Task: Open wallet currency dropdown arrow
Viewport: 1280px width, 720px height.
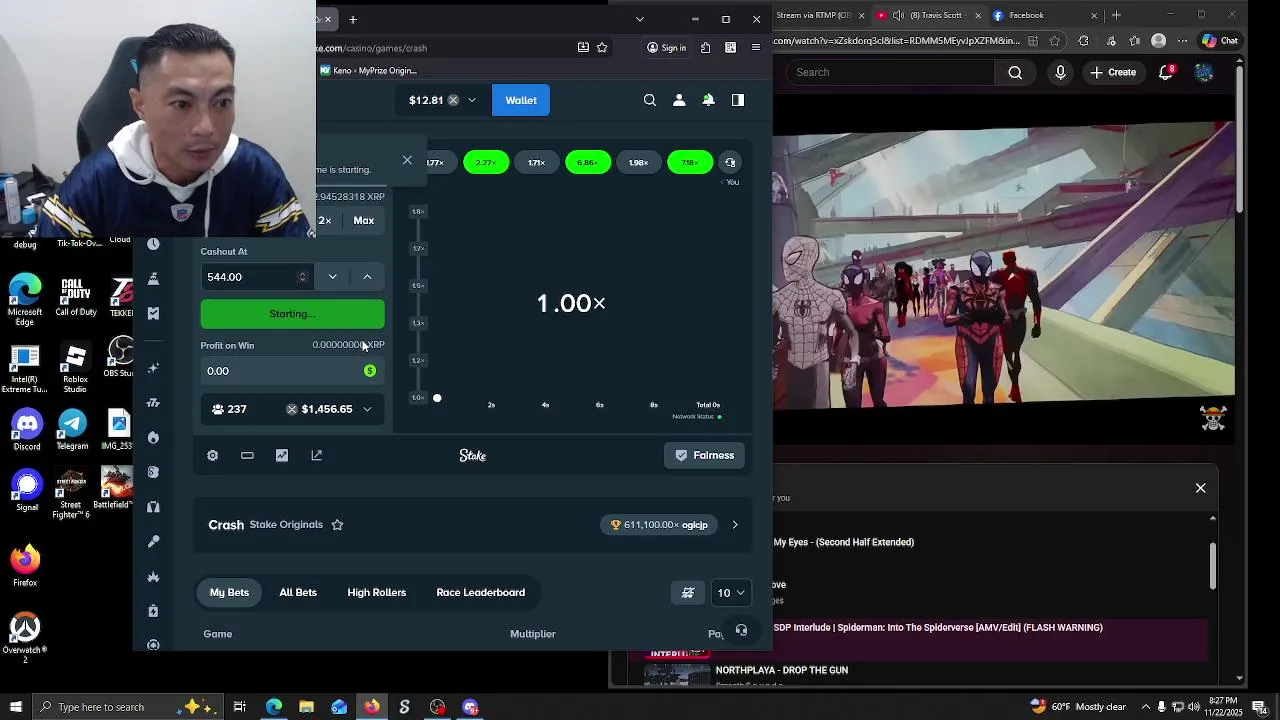Action: tap(472, 100)
